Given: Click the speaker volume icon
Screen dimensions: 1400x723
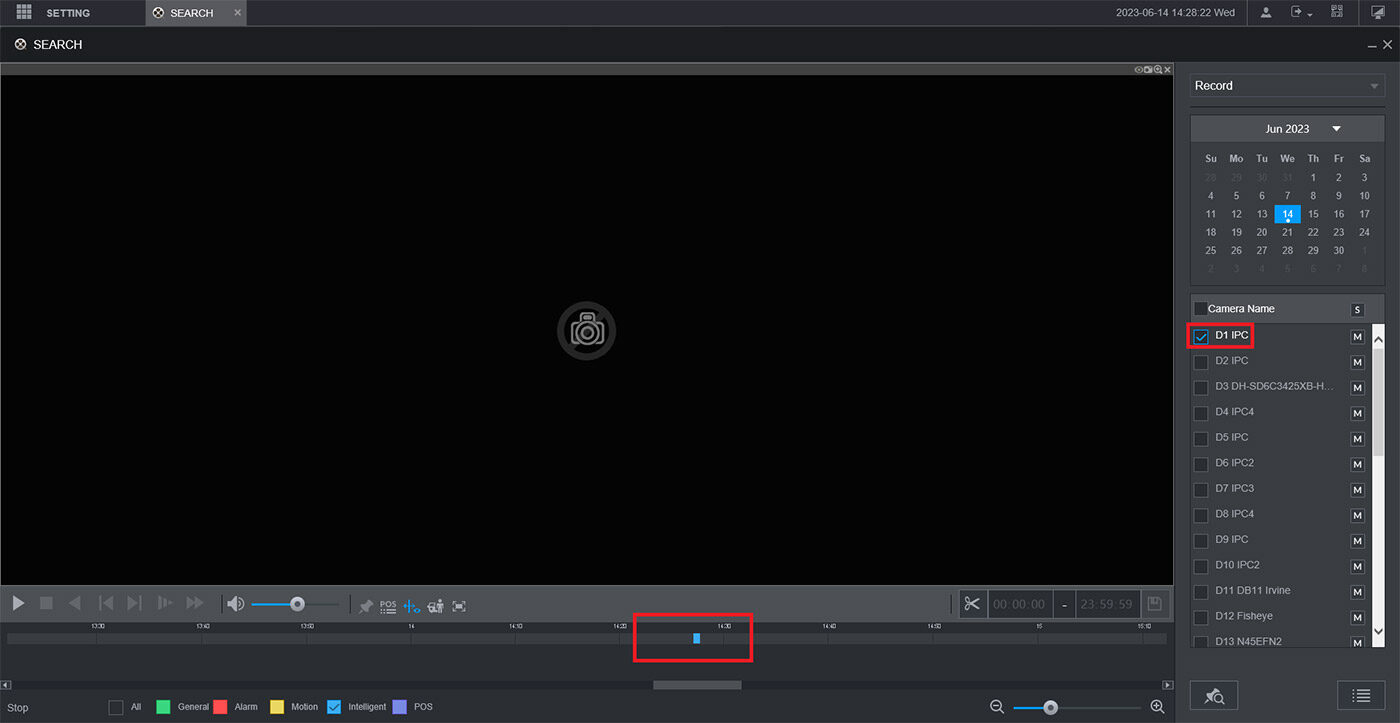Looking at the screenshot, I should pyautogui.click(x=236, y=604).
